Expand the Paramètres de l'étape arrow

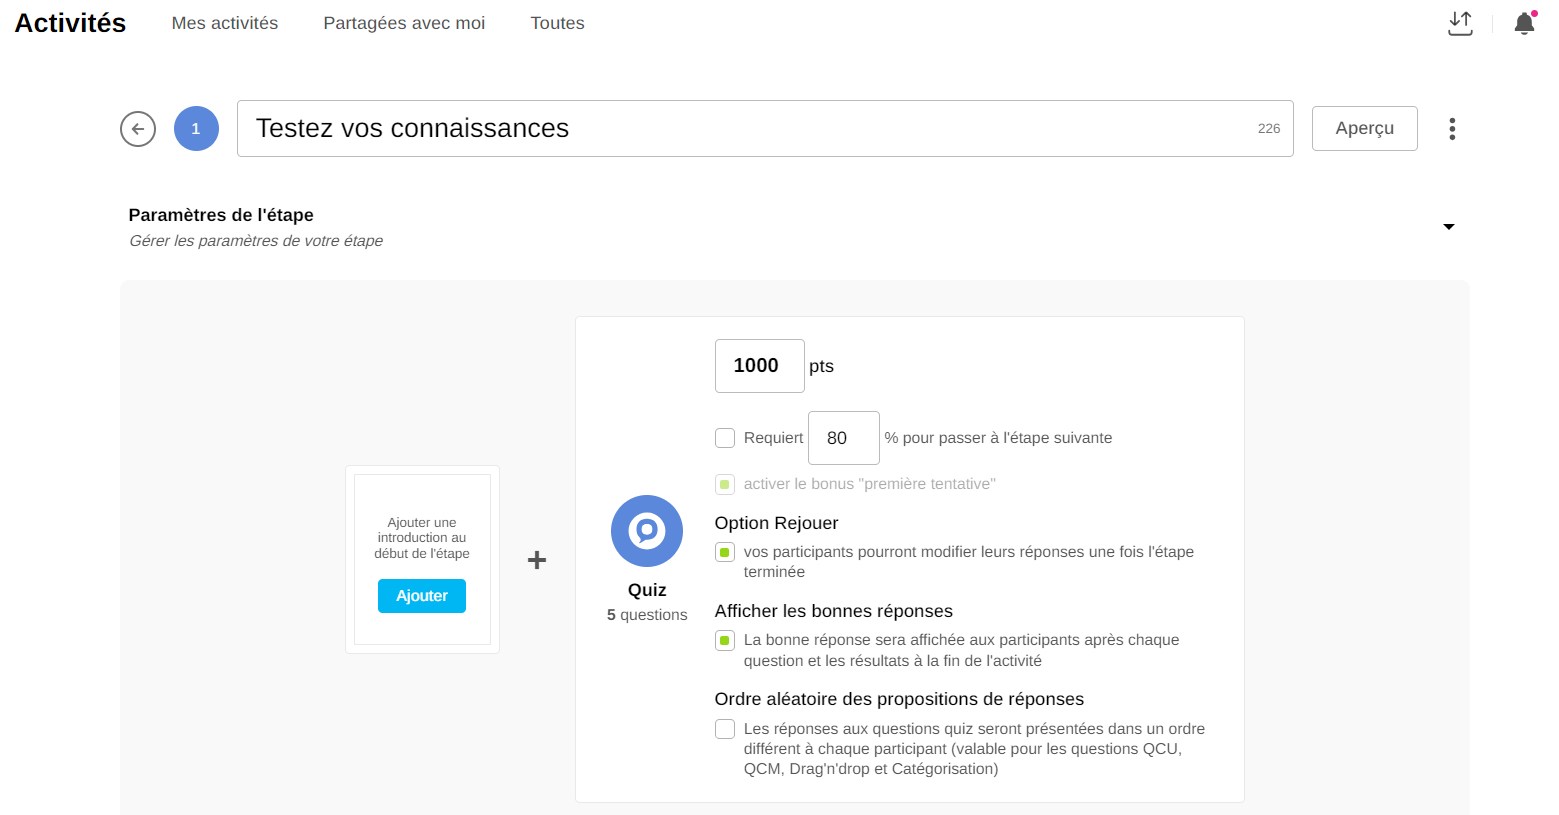pyautogui.click(x=1448, y=227)
